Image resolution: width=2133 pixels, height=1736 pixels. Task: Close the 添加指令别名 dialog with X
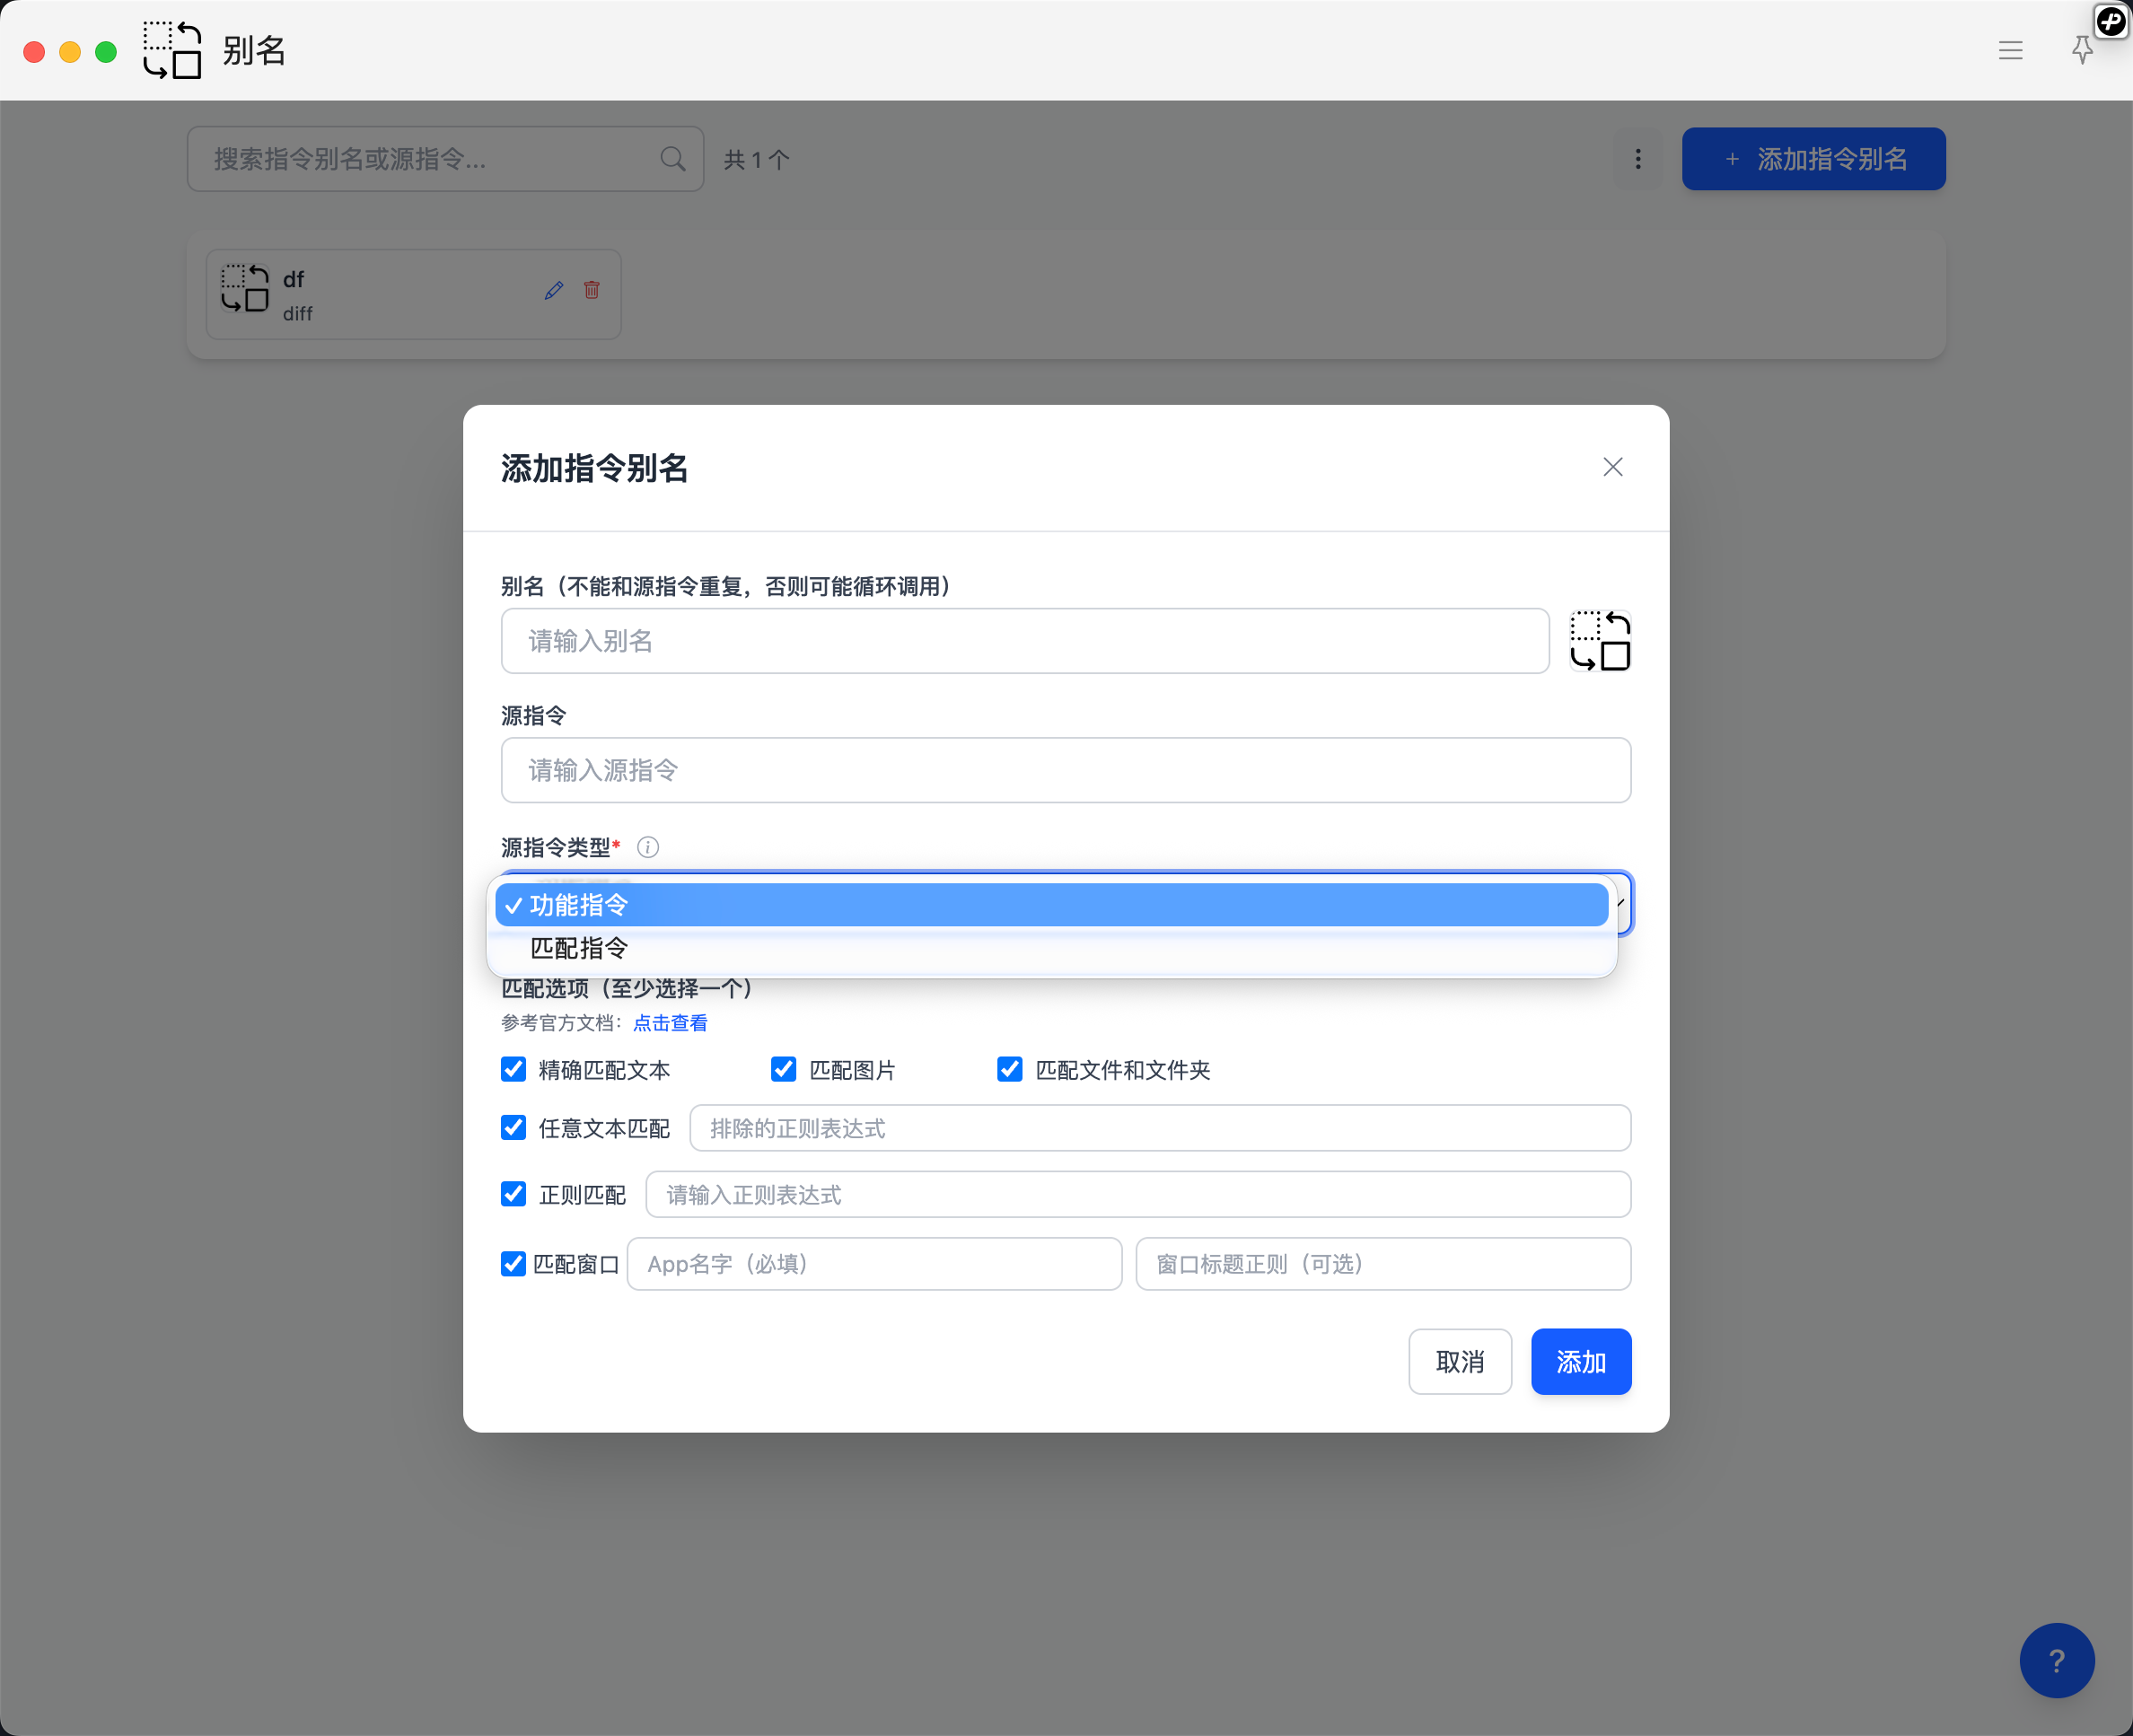(1612, 467)
